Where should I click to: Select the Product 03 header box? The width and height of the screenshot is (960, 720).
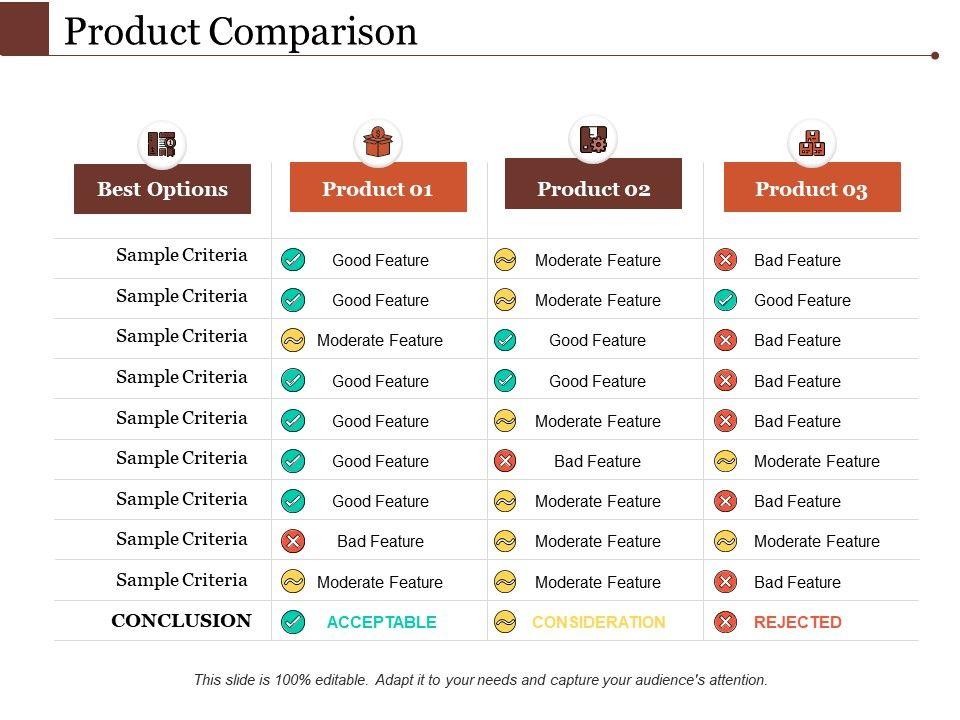(811, 189)
